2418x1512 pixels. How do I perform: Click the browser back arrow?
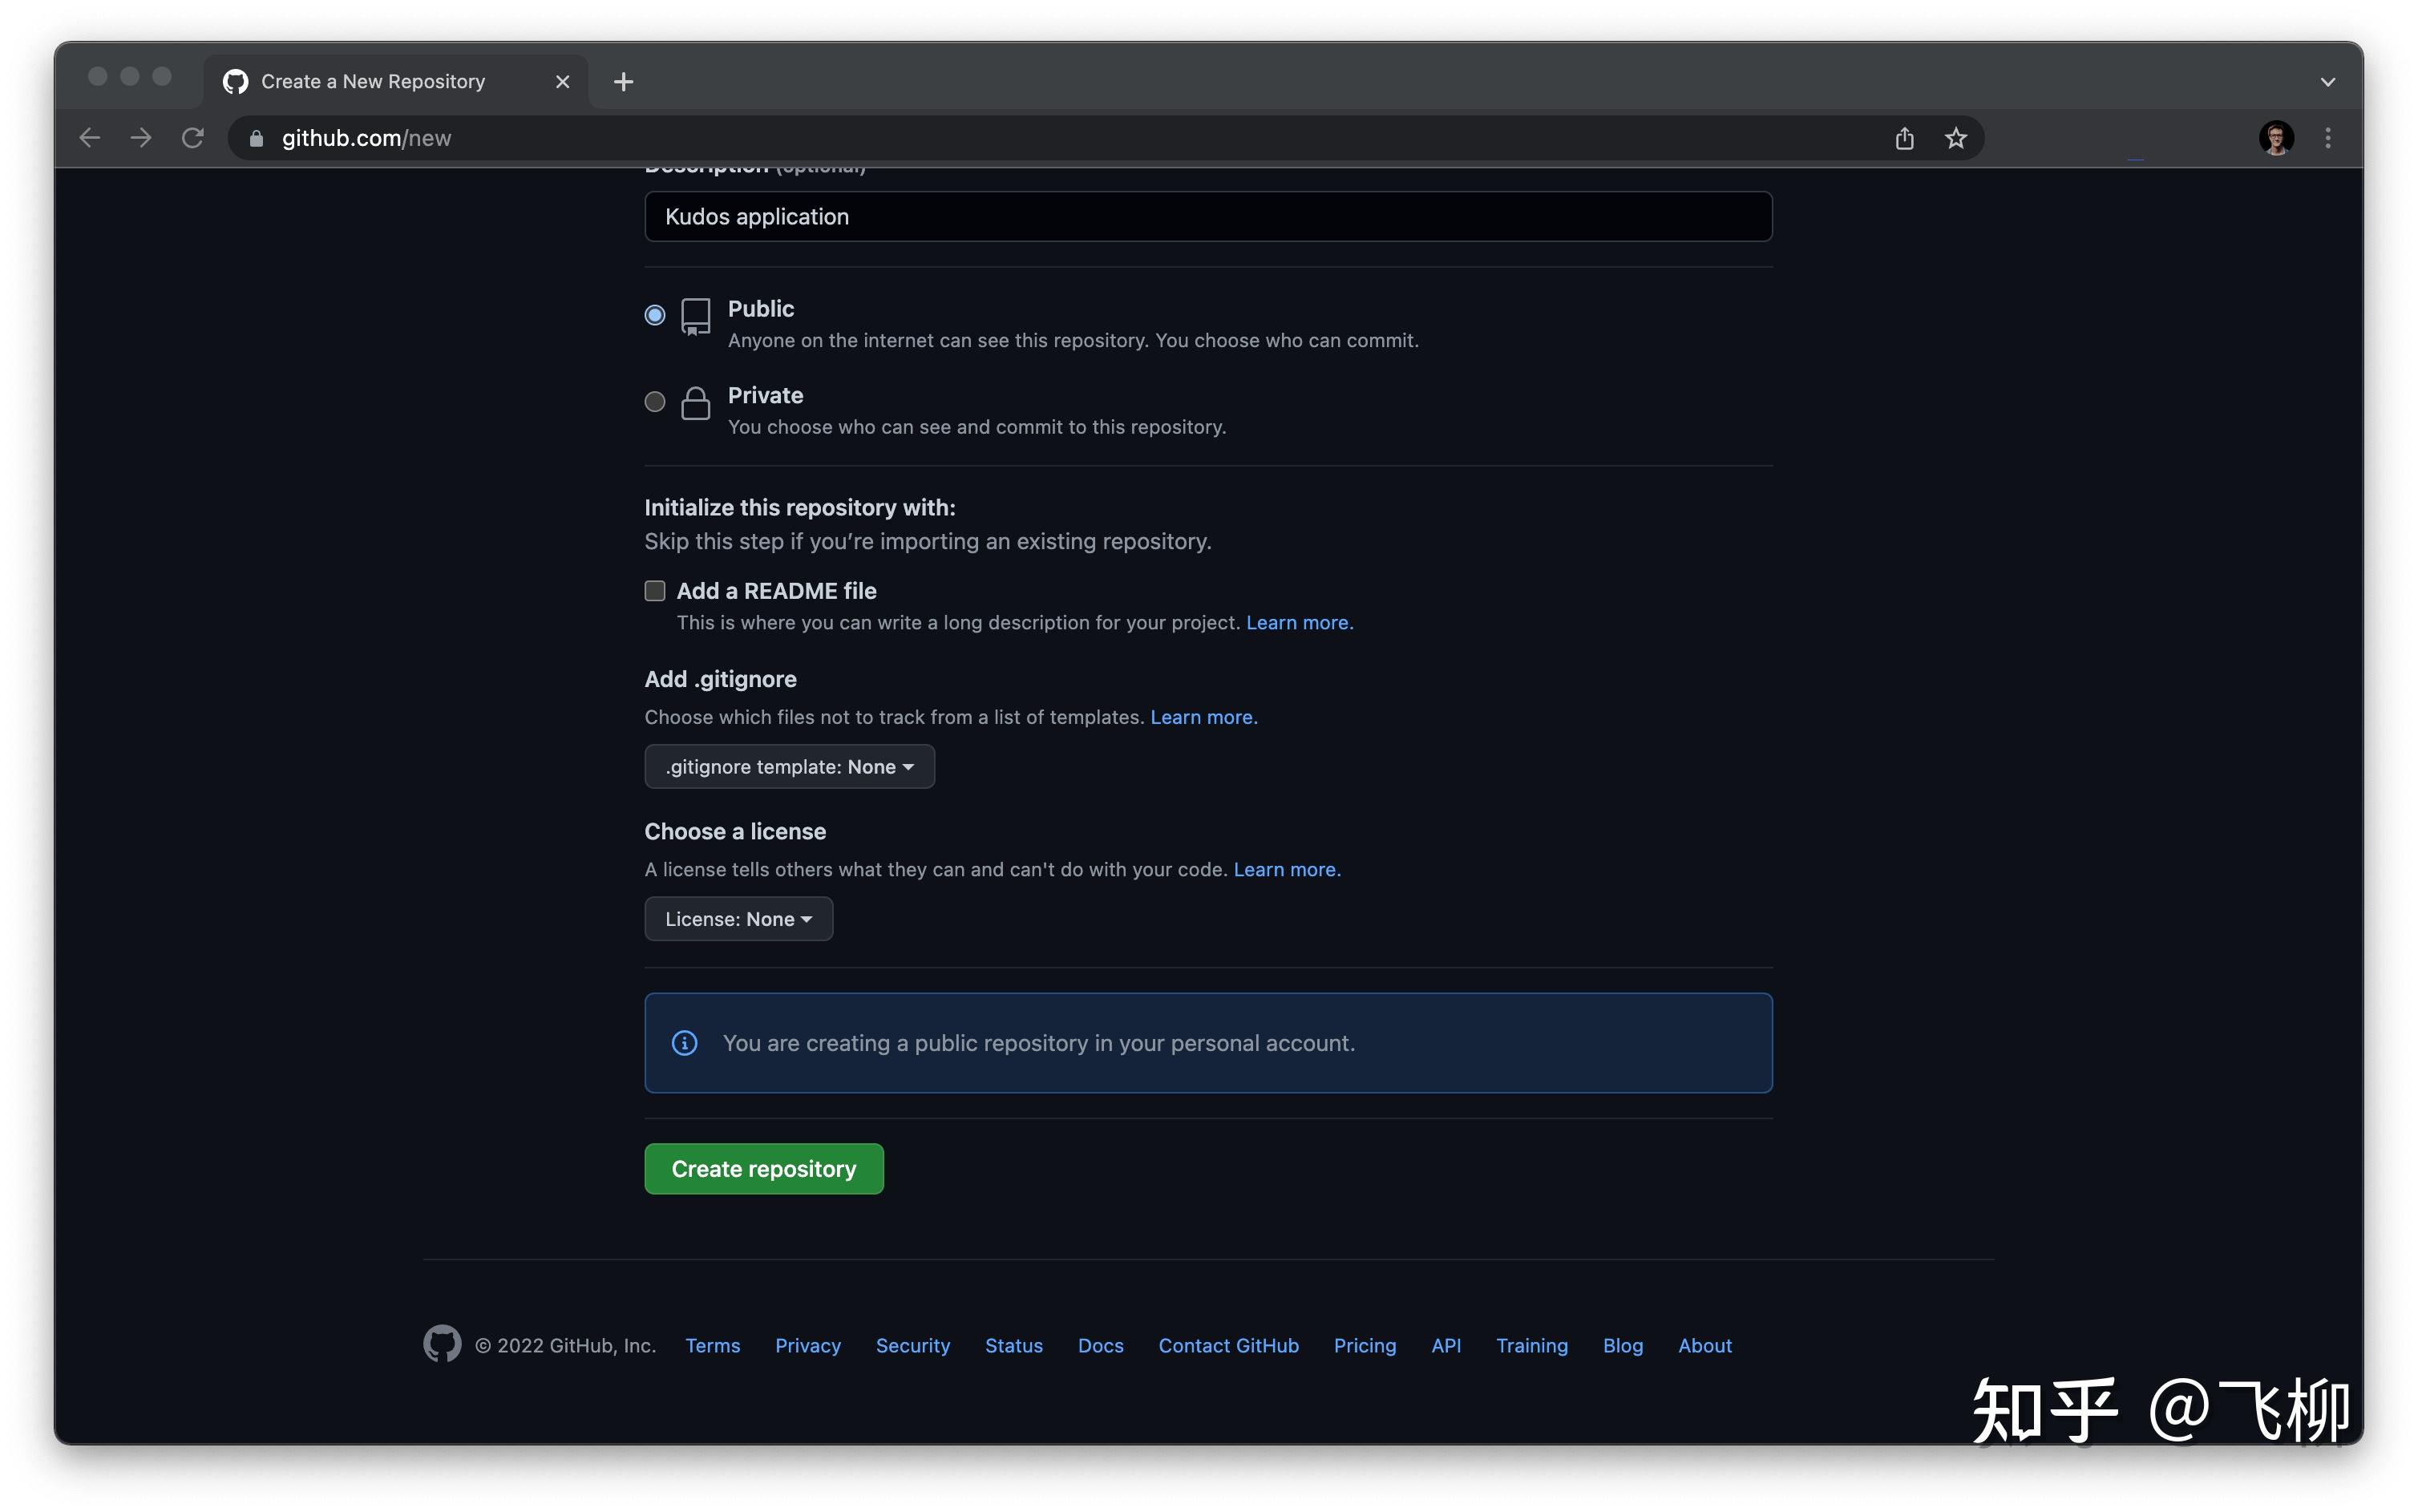[90, 138]
